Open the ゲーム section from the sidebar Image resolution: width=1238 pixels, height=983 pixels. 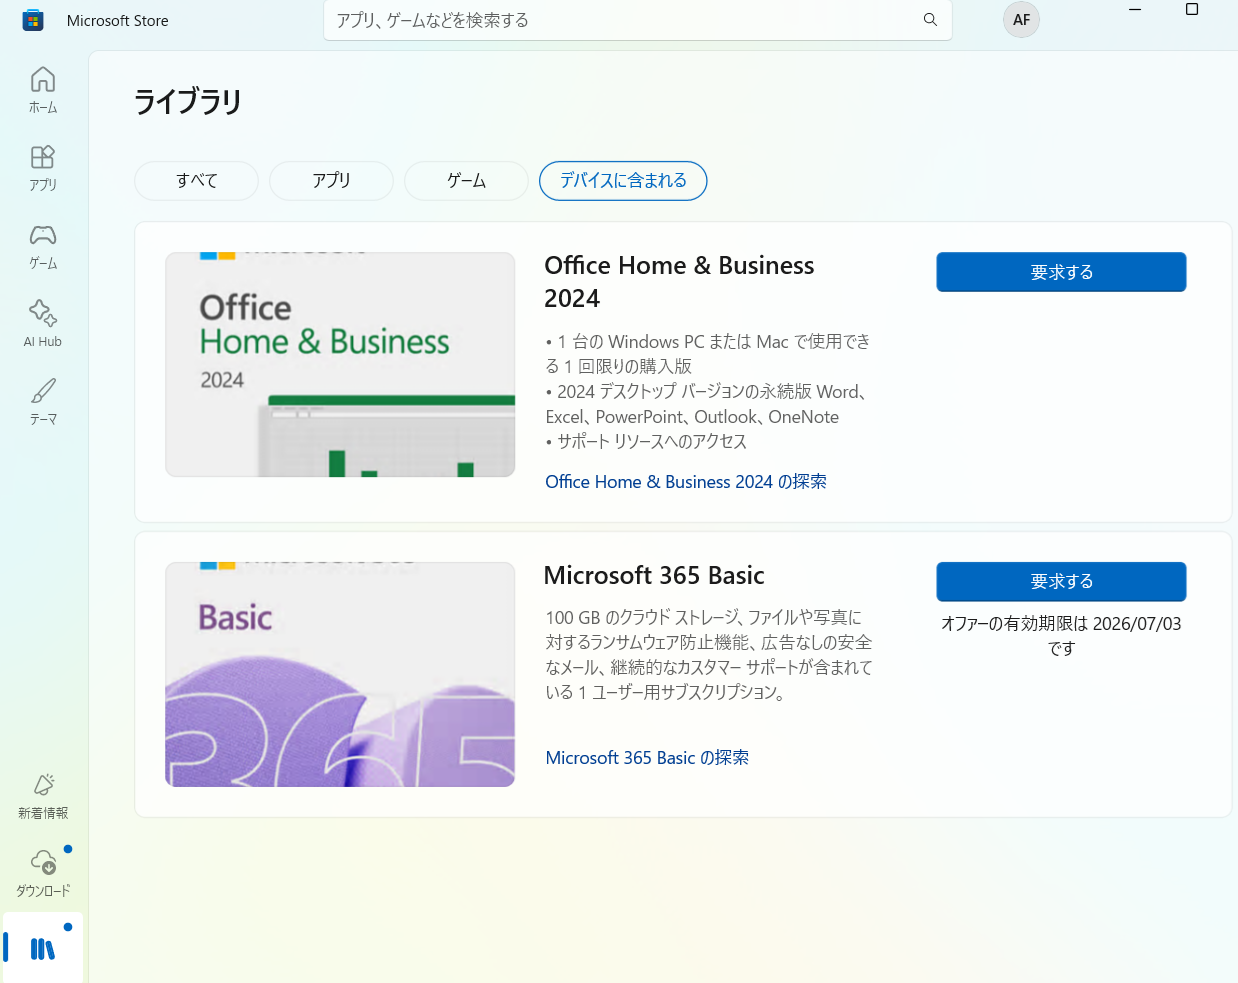pyautogui.click(x=42, y=245)
